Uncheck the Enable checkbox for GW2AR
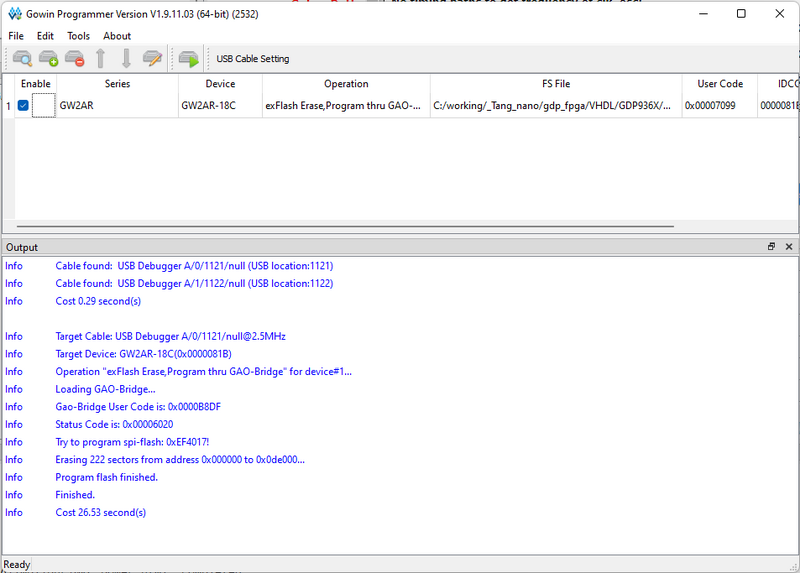800x573 pixels. tap(23, 105)
